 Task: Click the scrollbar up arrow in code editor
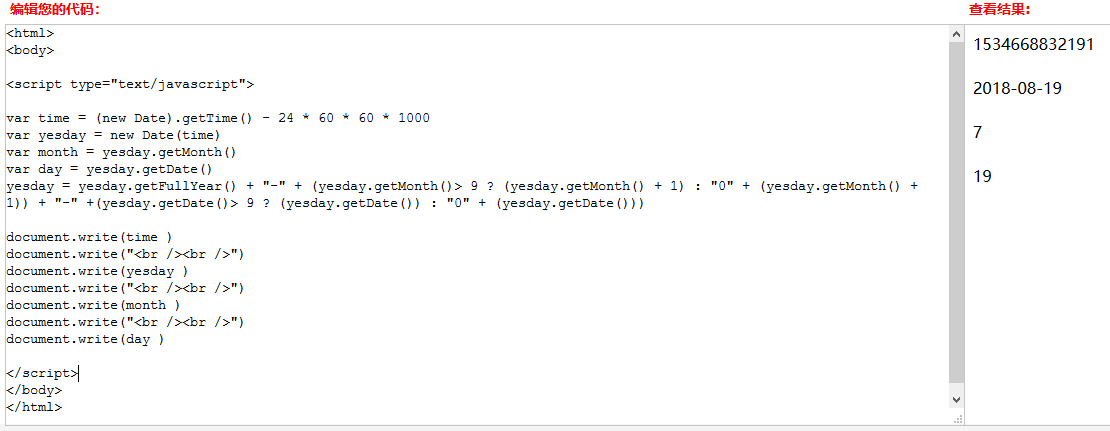(x=956, y=34)
